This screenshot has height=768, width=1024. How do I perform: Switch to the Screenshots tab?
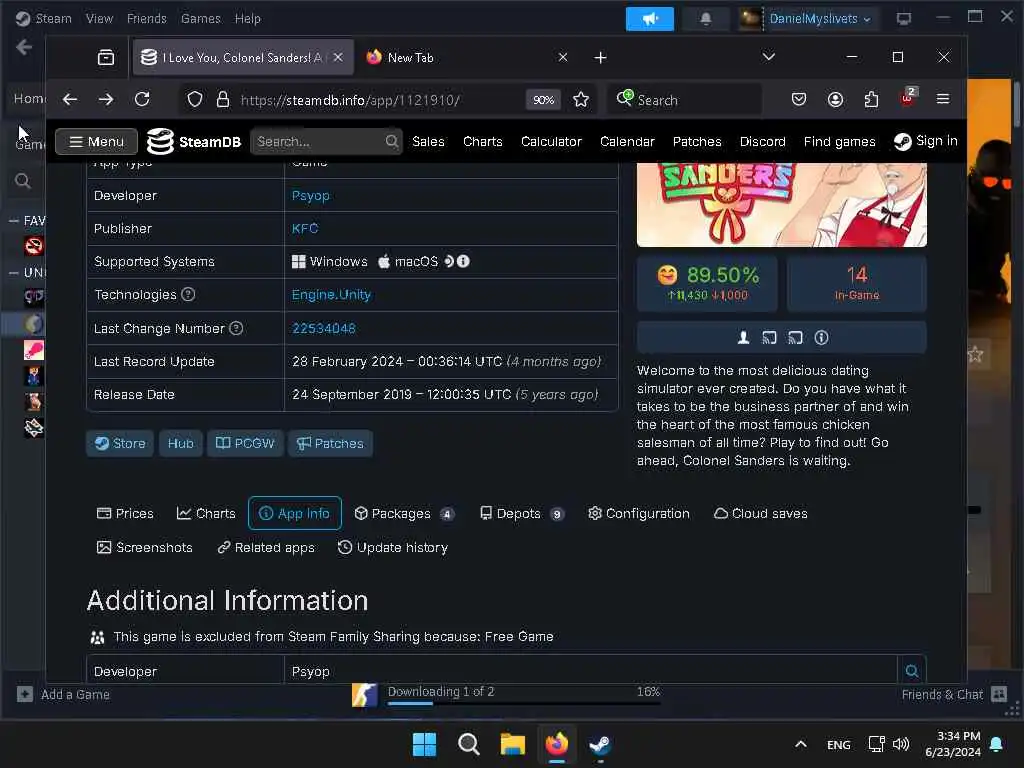point(145,547)
